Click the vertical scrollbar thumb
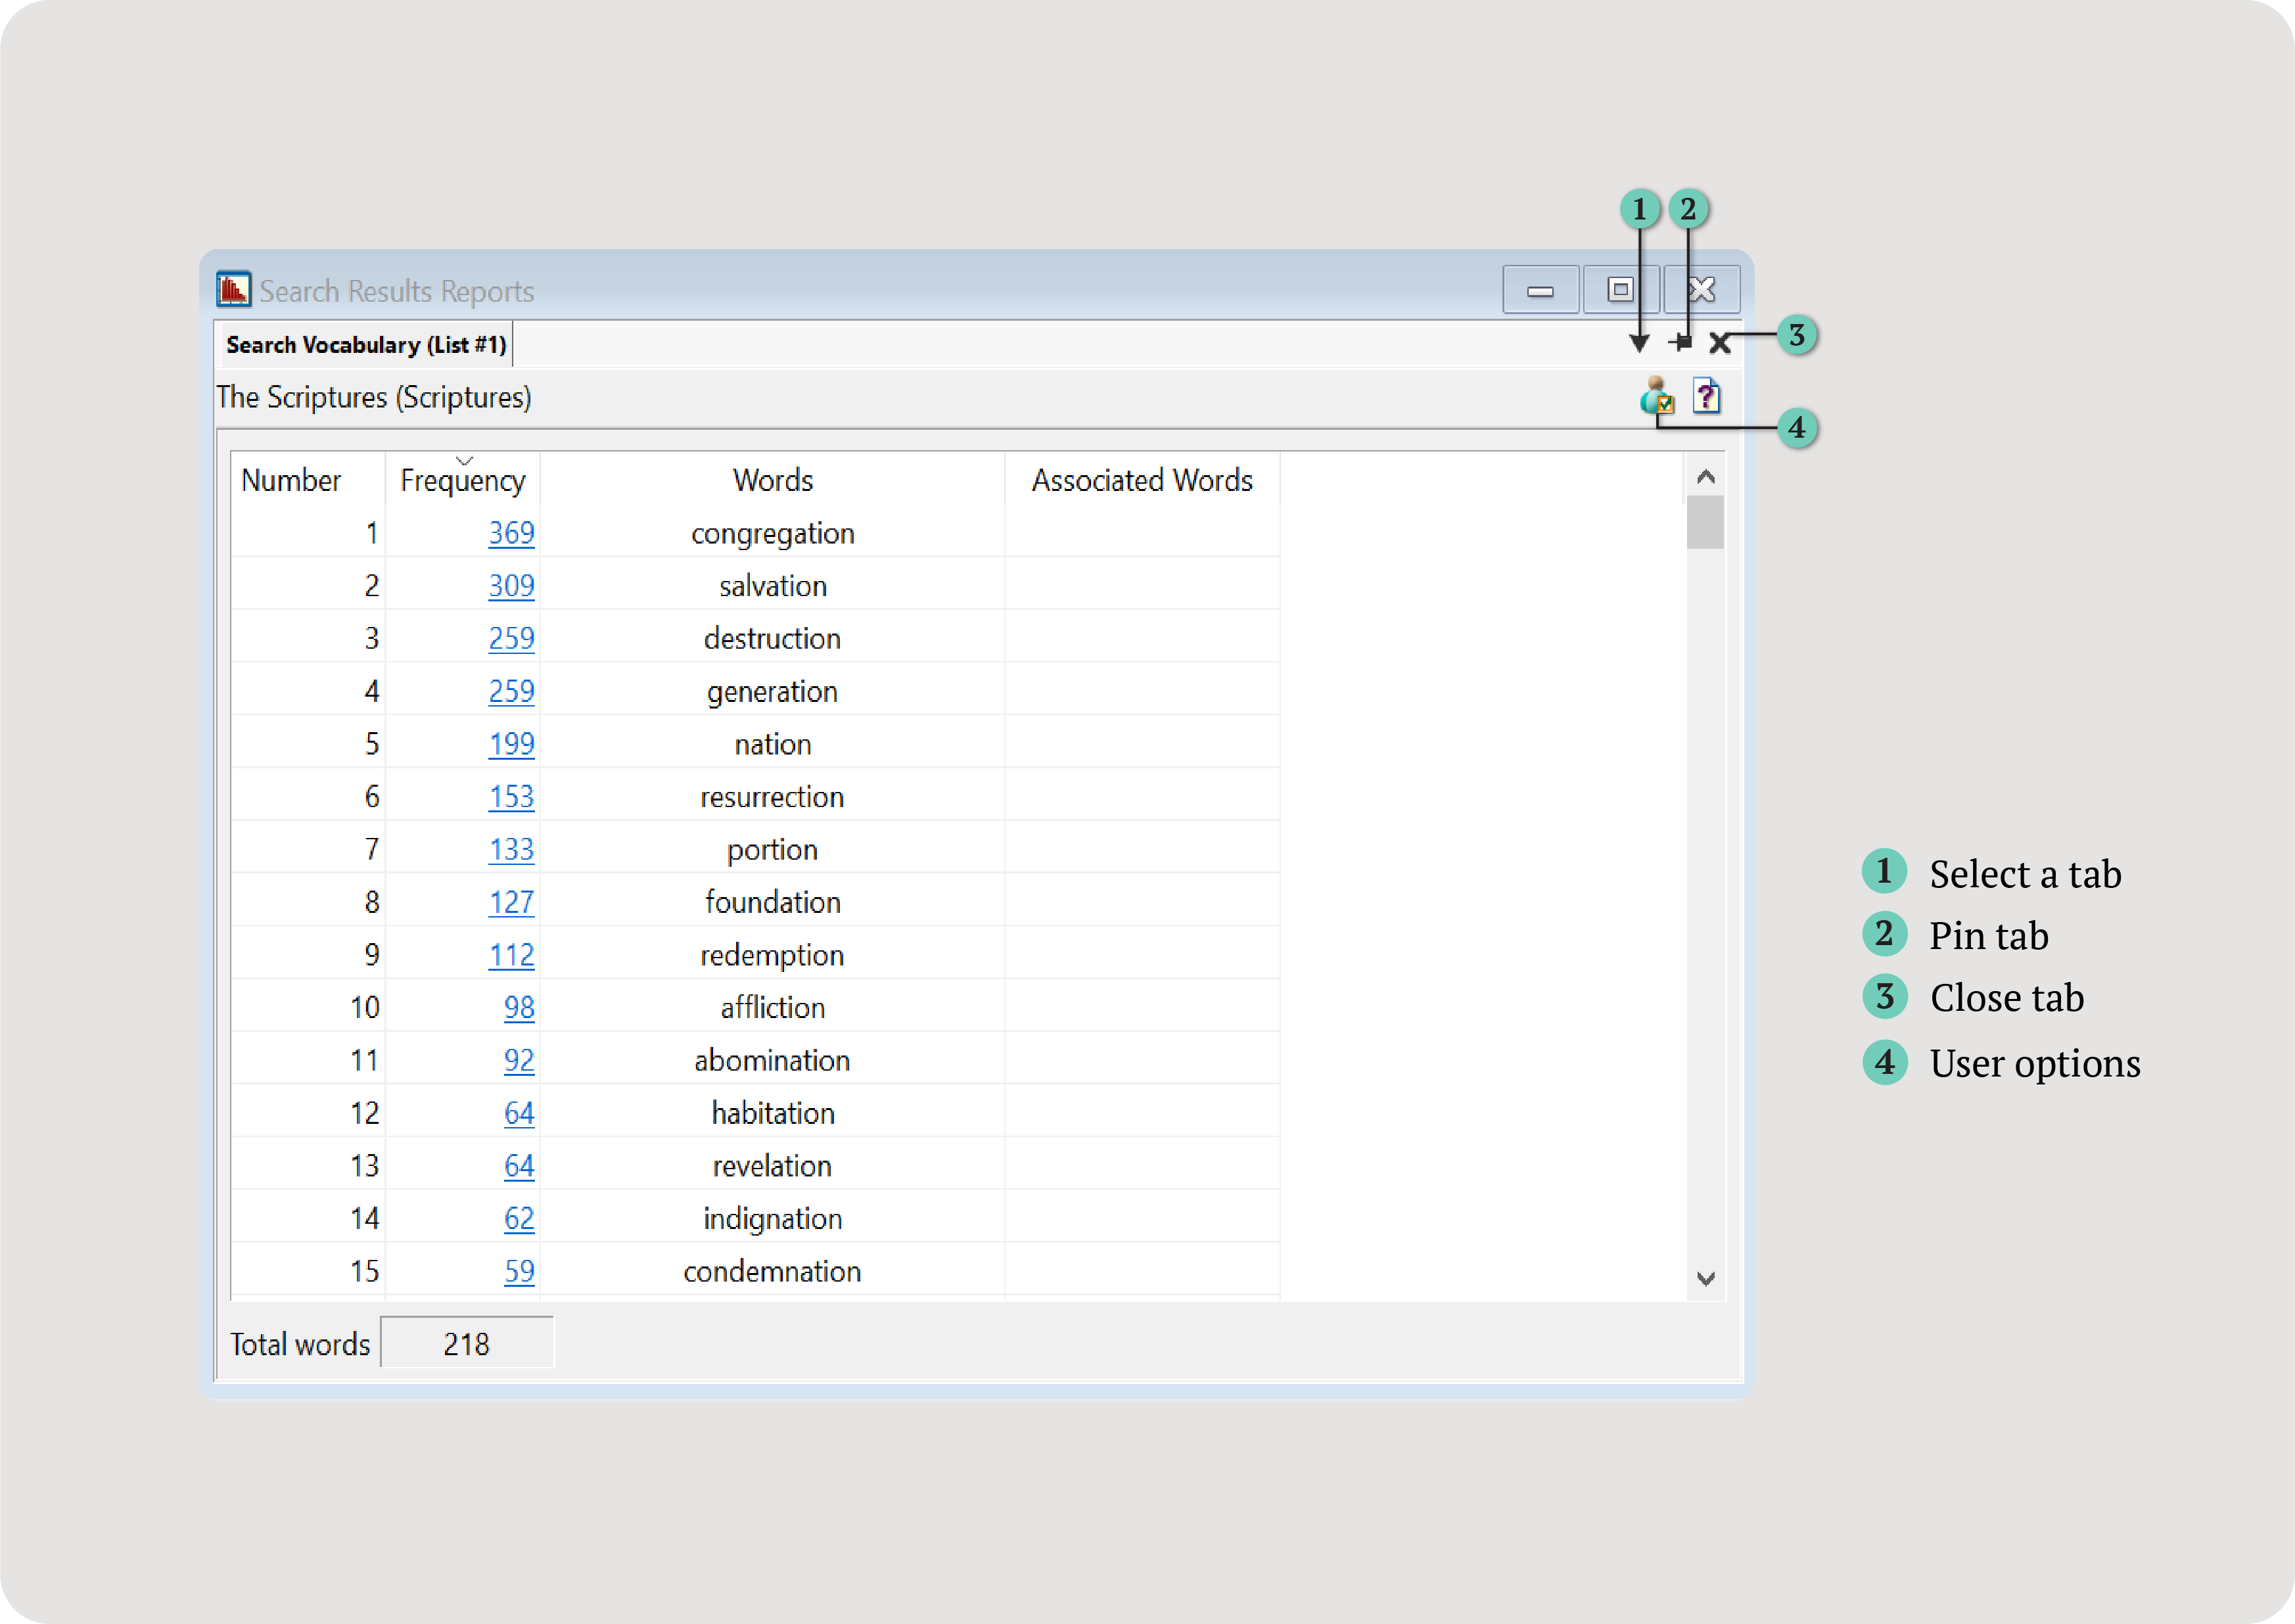This screenshot has height=1624, width=2295. pyautogui.click(x=1705, y=522)
